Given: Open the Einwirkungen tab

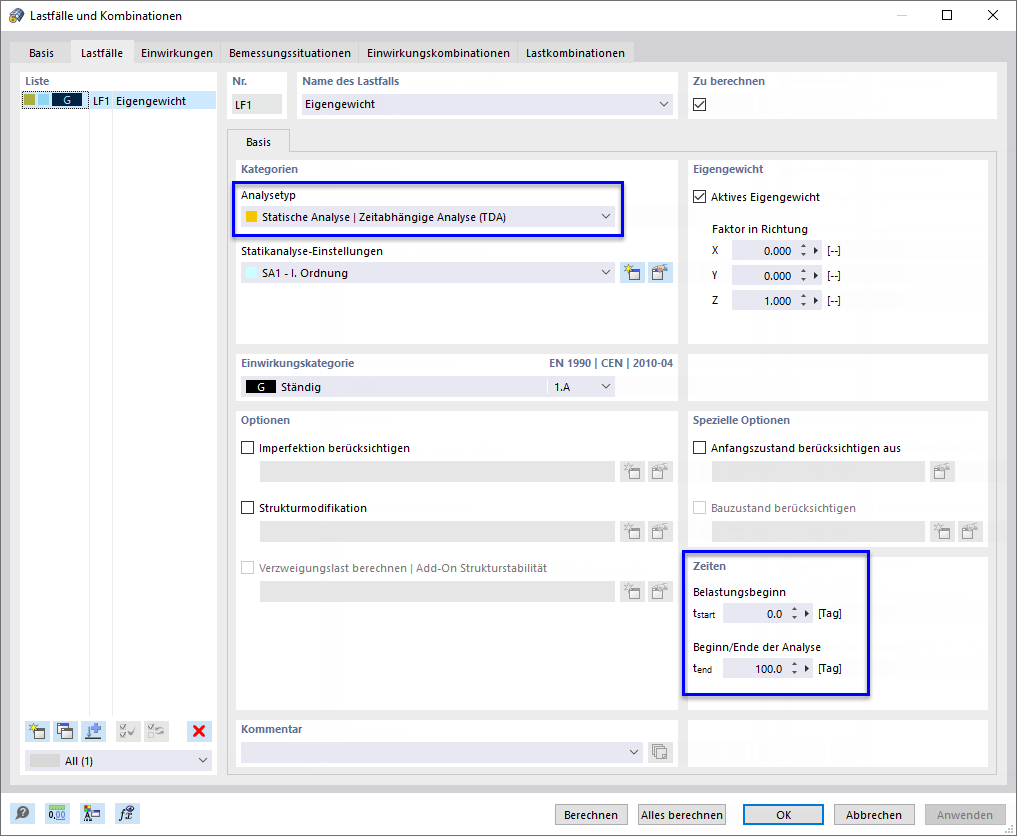Looking at the screenshot, I should pyautogui.click(x=177, y=51).
